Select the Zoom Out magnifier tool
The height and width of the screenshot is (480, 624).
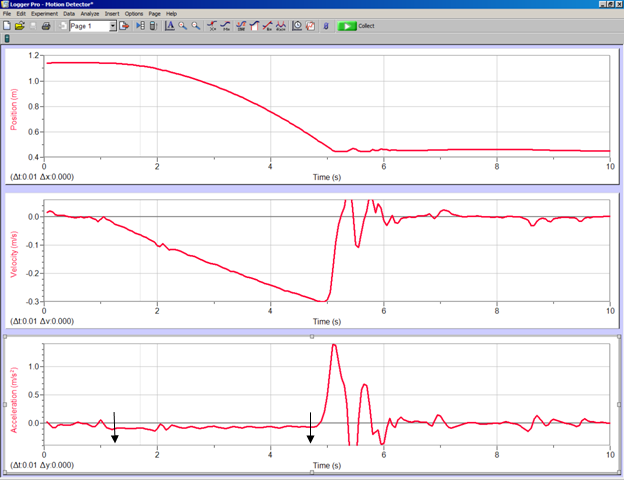pyautogui.click(x=195, y=25)
